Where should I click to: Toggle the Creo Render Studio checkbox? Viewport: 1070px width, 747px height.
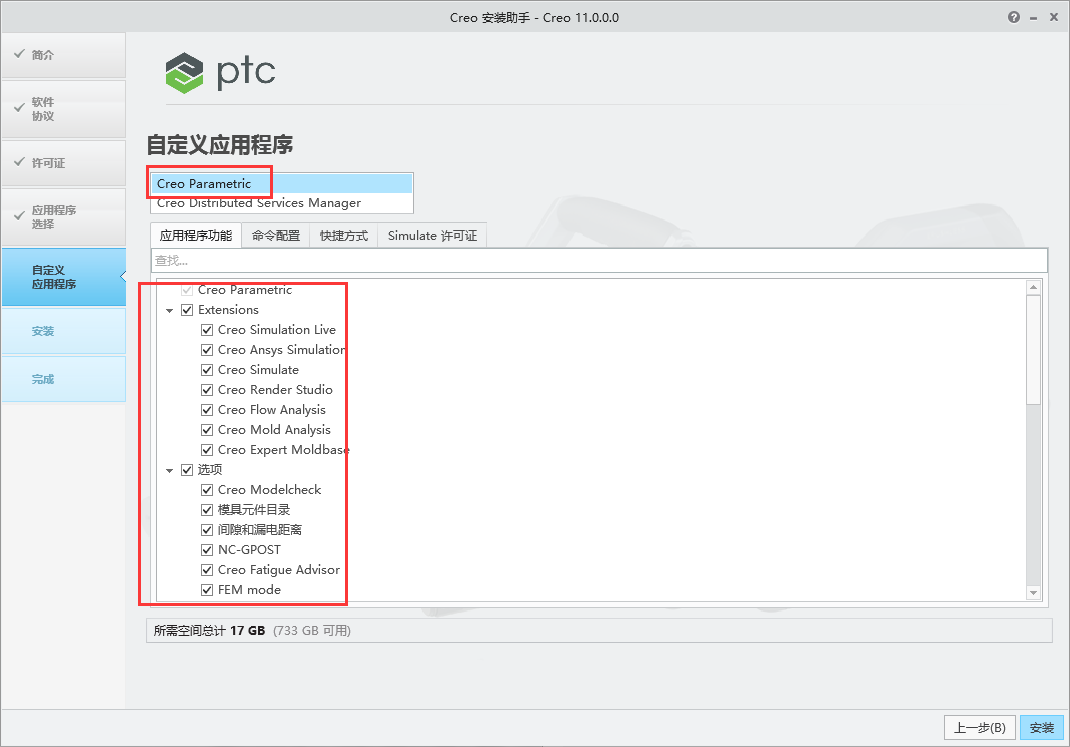point(207,389)
